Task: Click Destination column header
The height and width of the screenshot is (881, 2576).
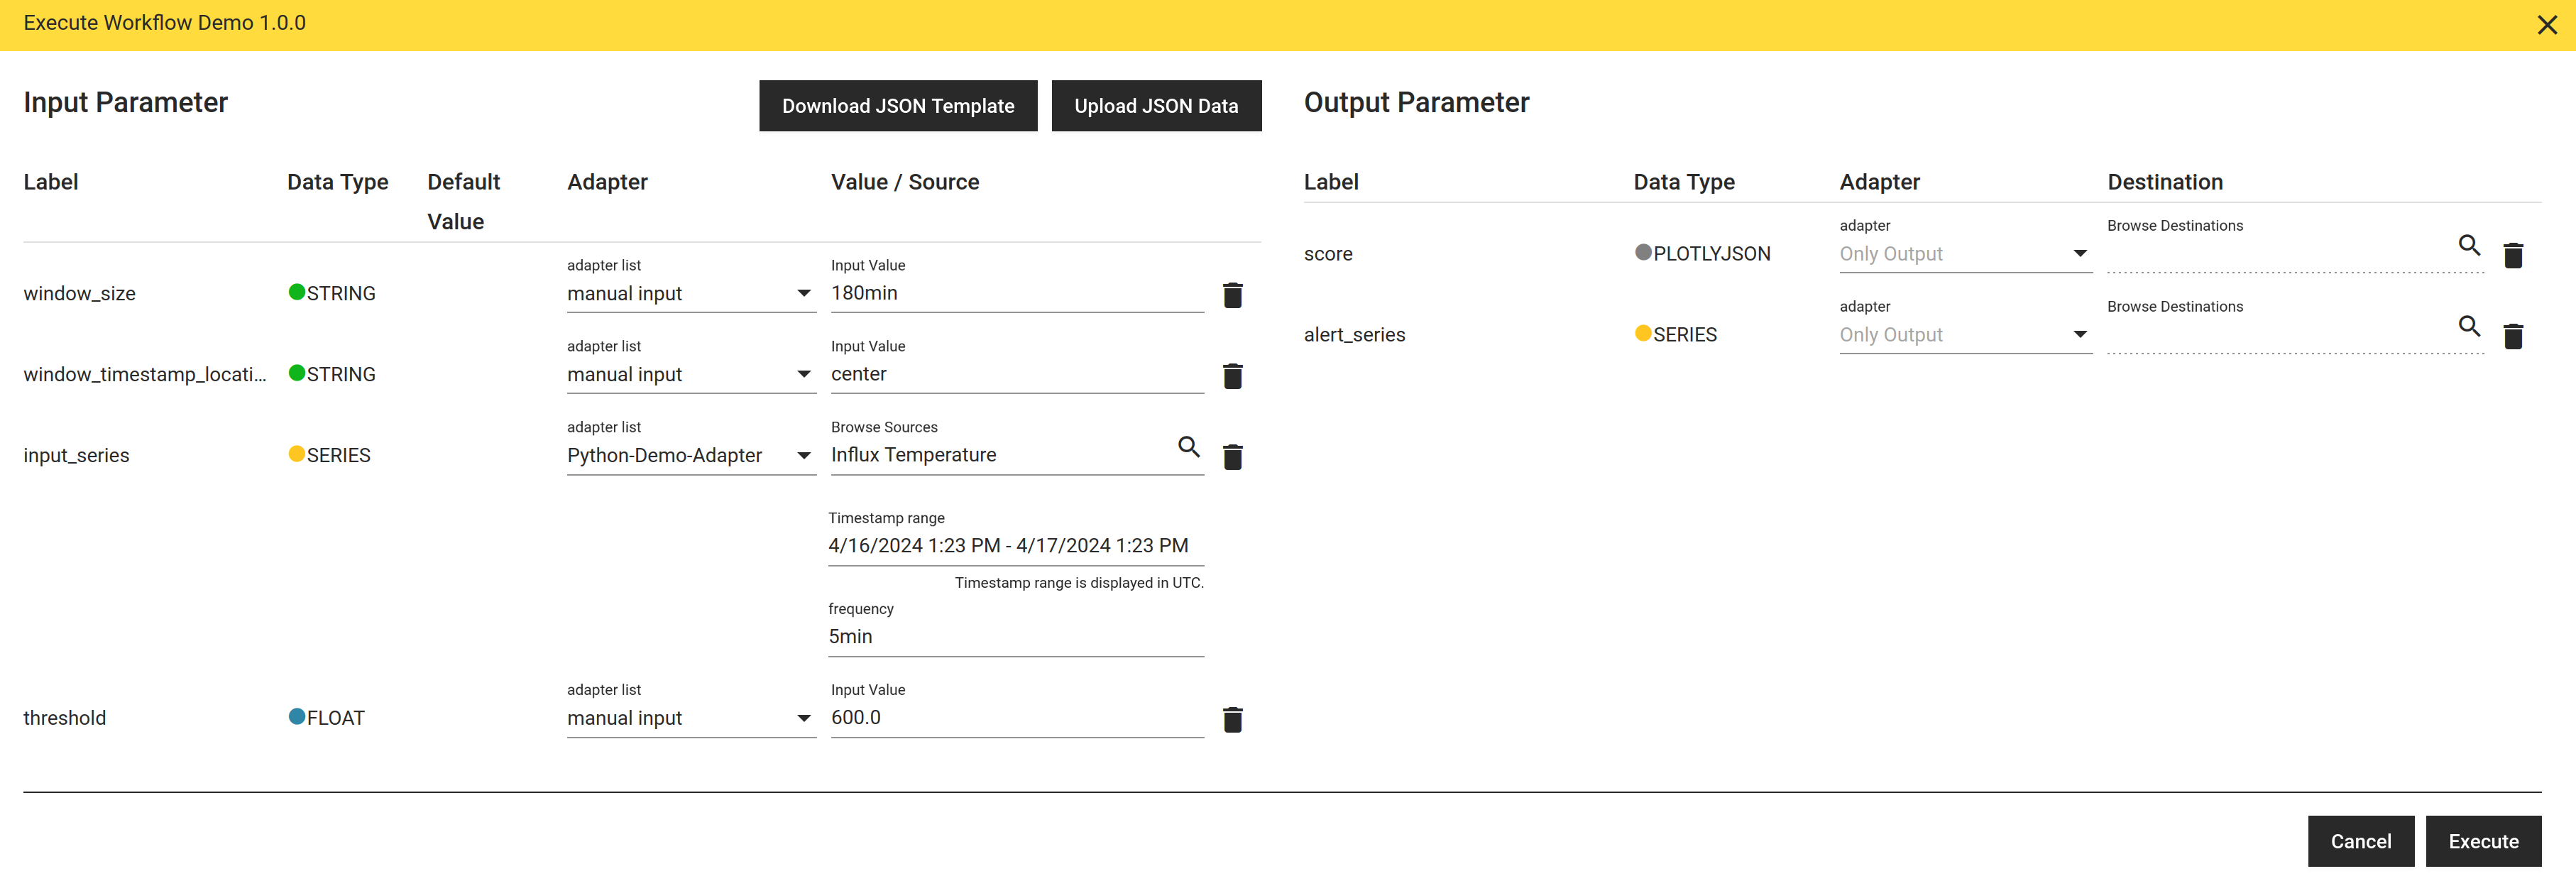Action: pos(2165,183)
